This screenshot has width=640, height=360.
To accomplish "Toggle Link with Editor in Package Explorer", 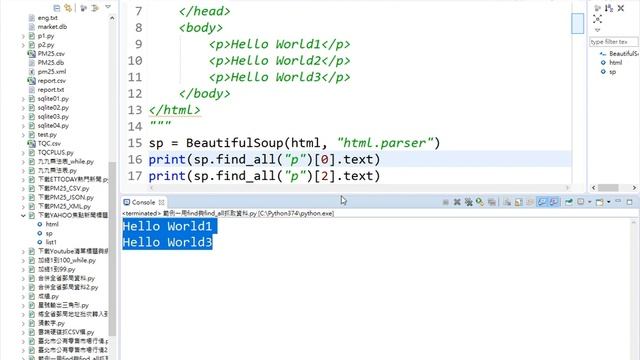I will pos(68,8).
